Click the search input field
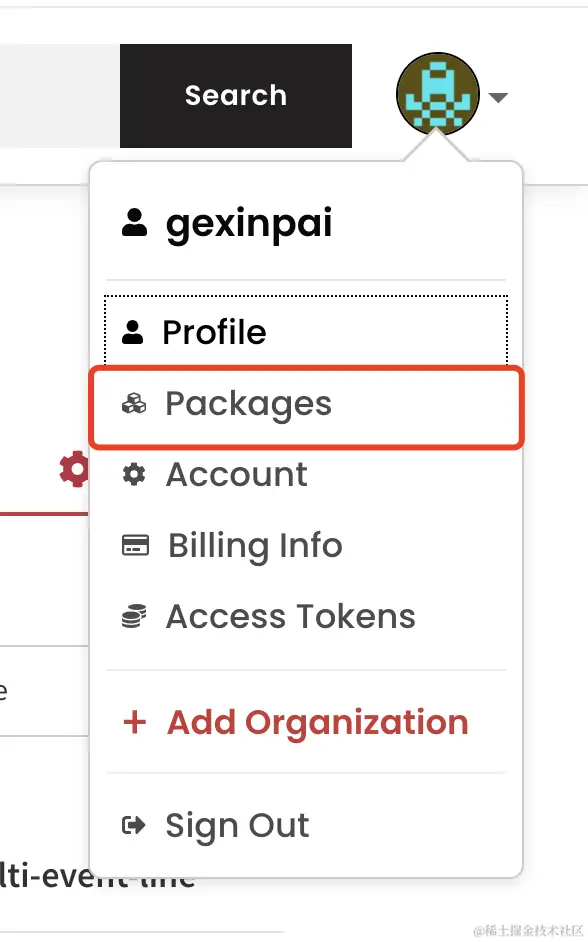The height and width of the screenshot is (942, 588). click(x=59, y=96)
